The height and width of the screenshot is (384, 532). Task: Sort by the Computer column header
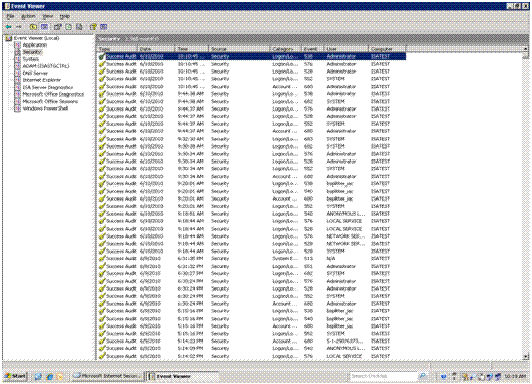pos(387,49)
